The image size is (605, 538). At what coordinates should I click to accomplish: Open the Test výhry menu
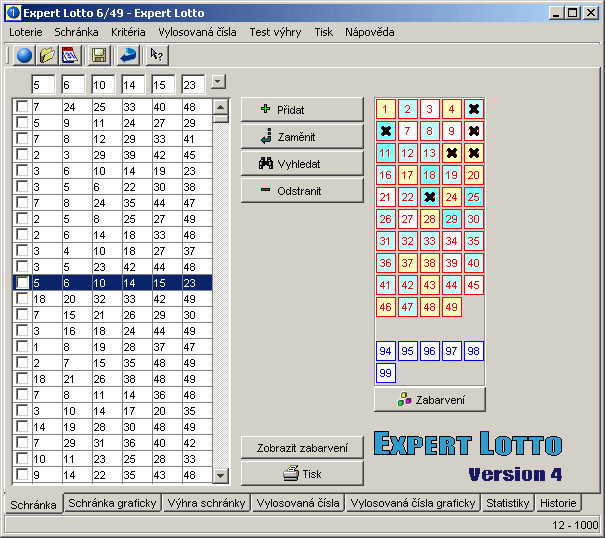(x=275, y=32)
